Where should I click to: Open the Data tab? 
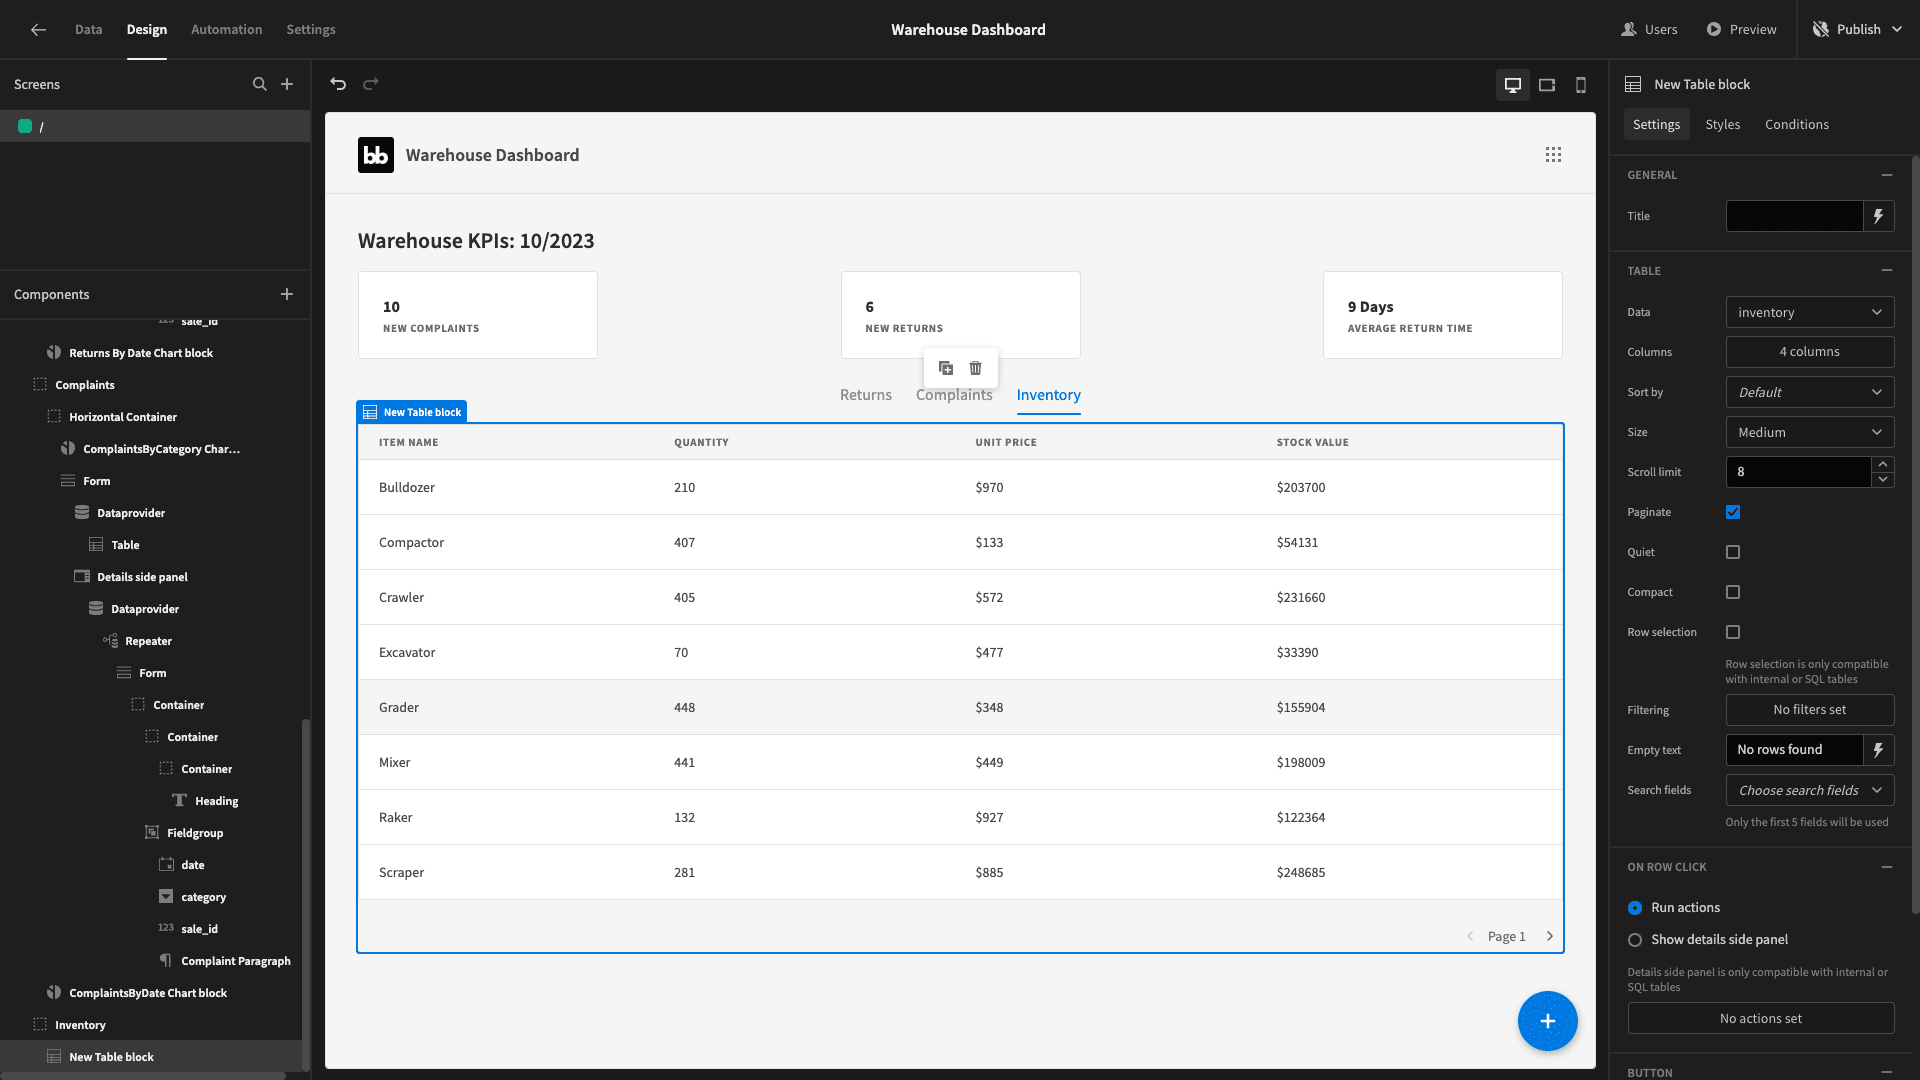click(88, 30)
